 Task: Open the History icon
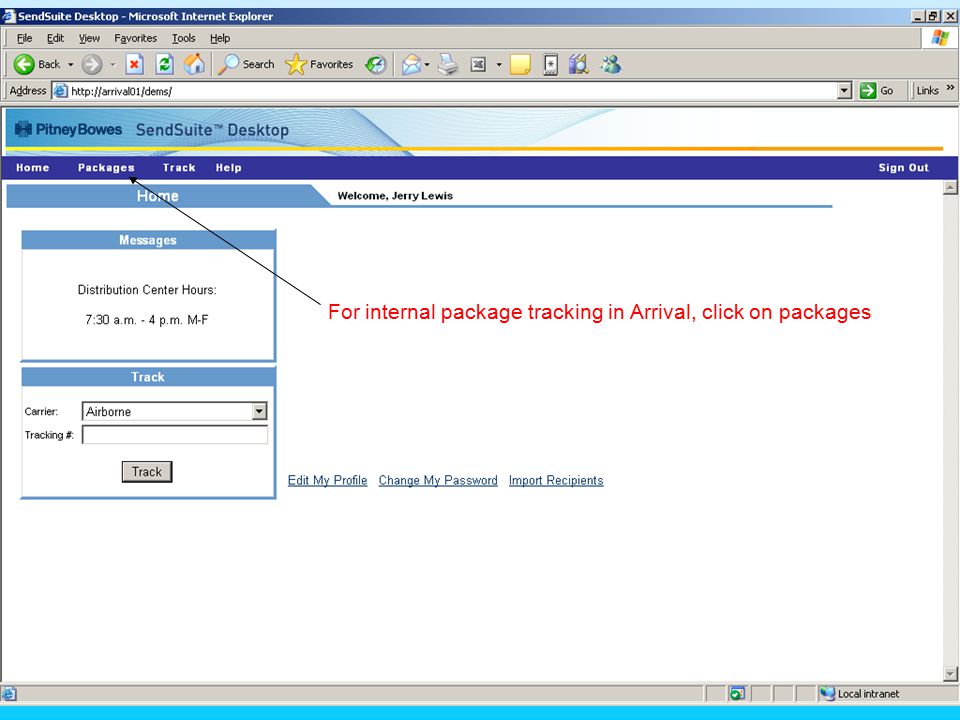coord(375,64)
